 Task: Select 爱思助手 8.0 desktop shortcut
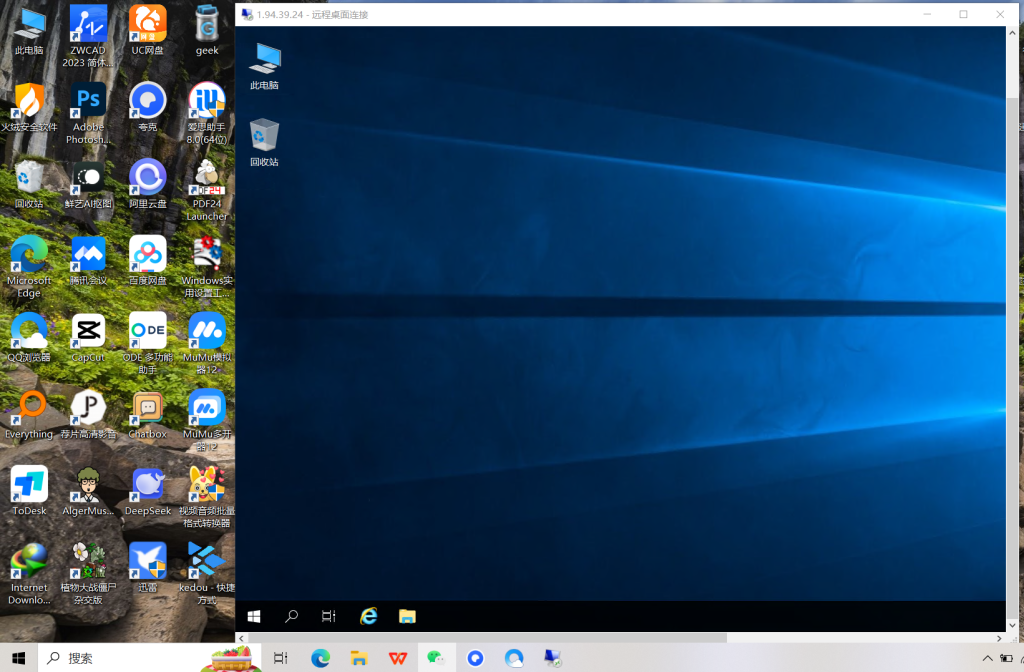tap(207, 113)
